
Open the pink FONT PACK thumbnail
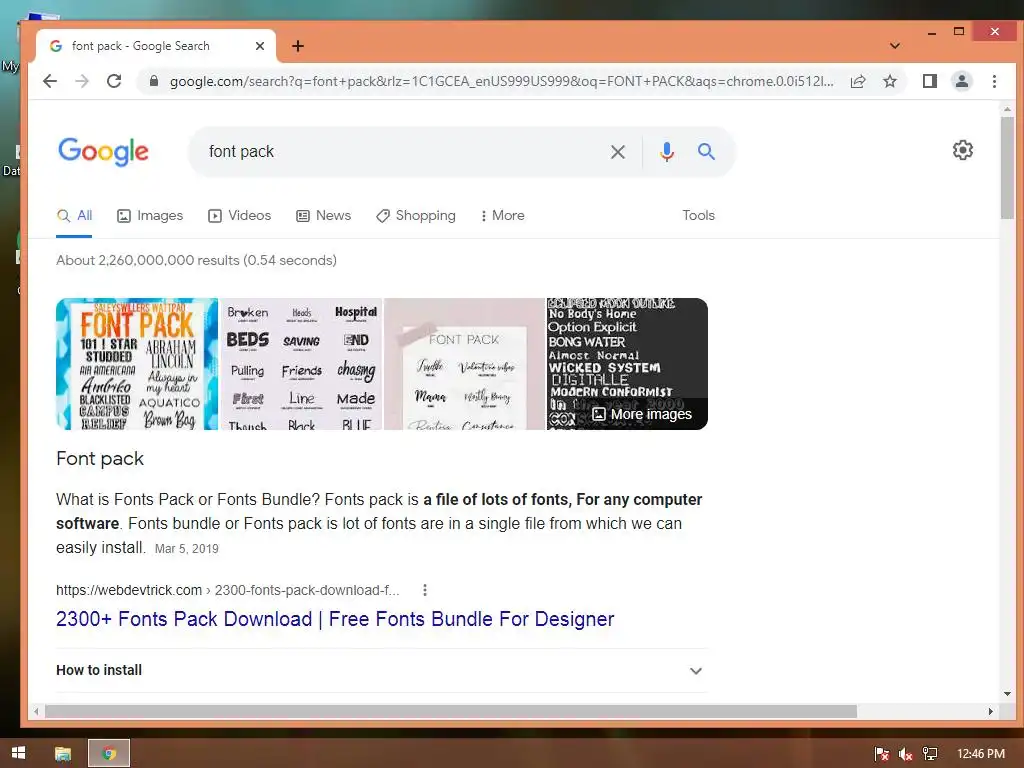coord(464,364)
